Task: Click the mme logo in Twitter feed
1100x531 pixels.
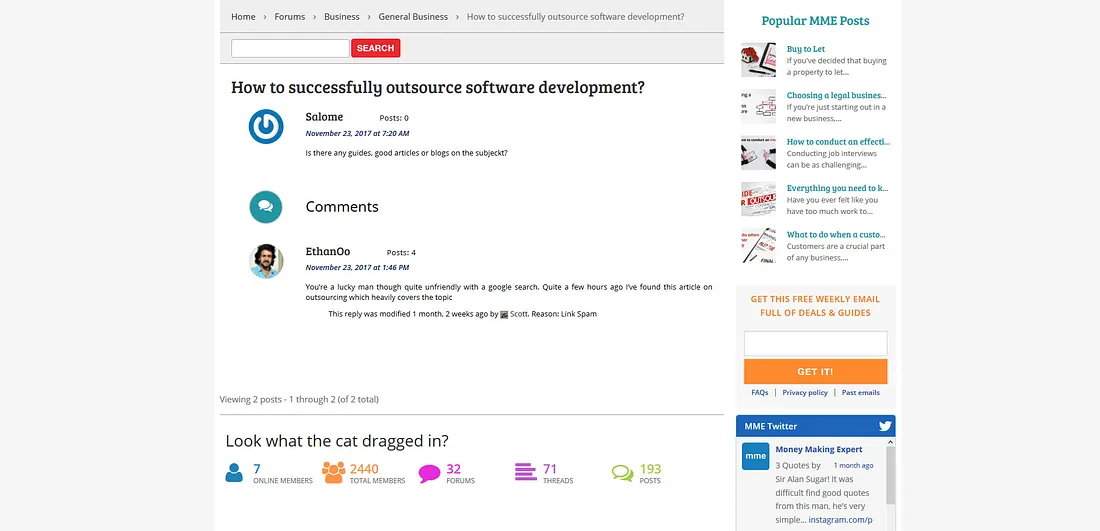Action: 755,456
